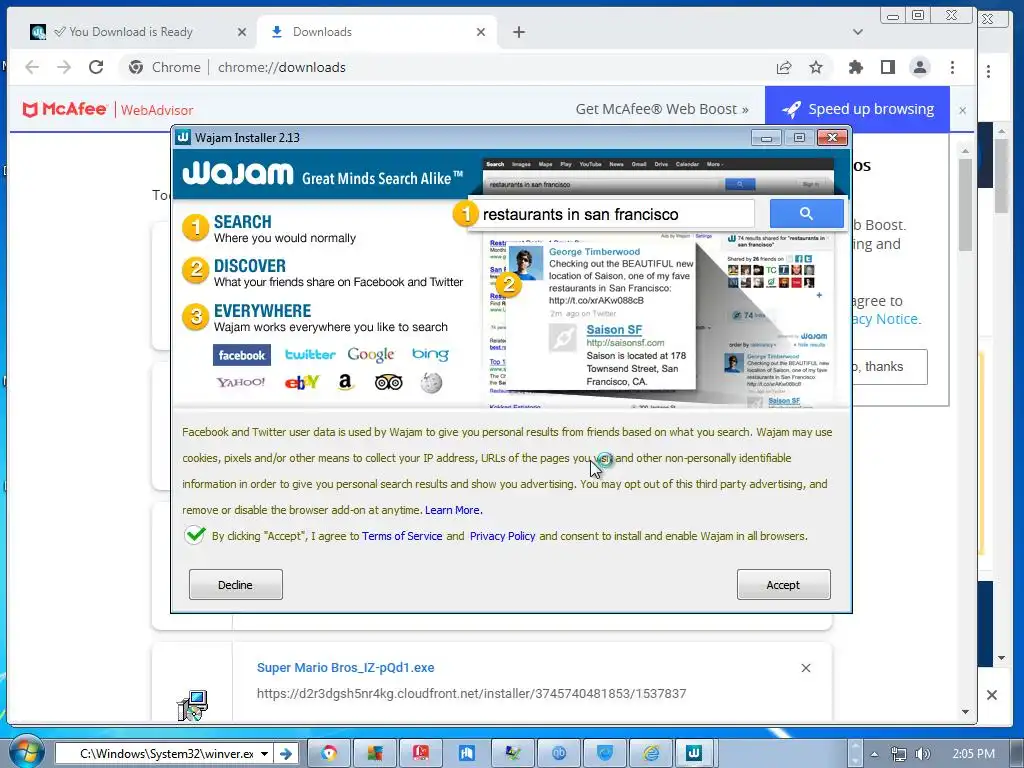Click the Amazon logo in the Wajam installer
Viewport: 1024px width, 768px height.
[x=345, y=382]
